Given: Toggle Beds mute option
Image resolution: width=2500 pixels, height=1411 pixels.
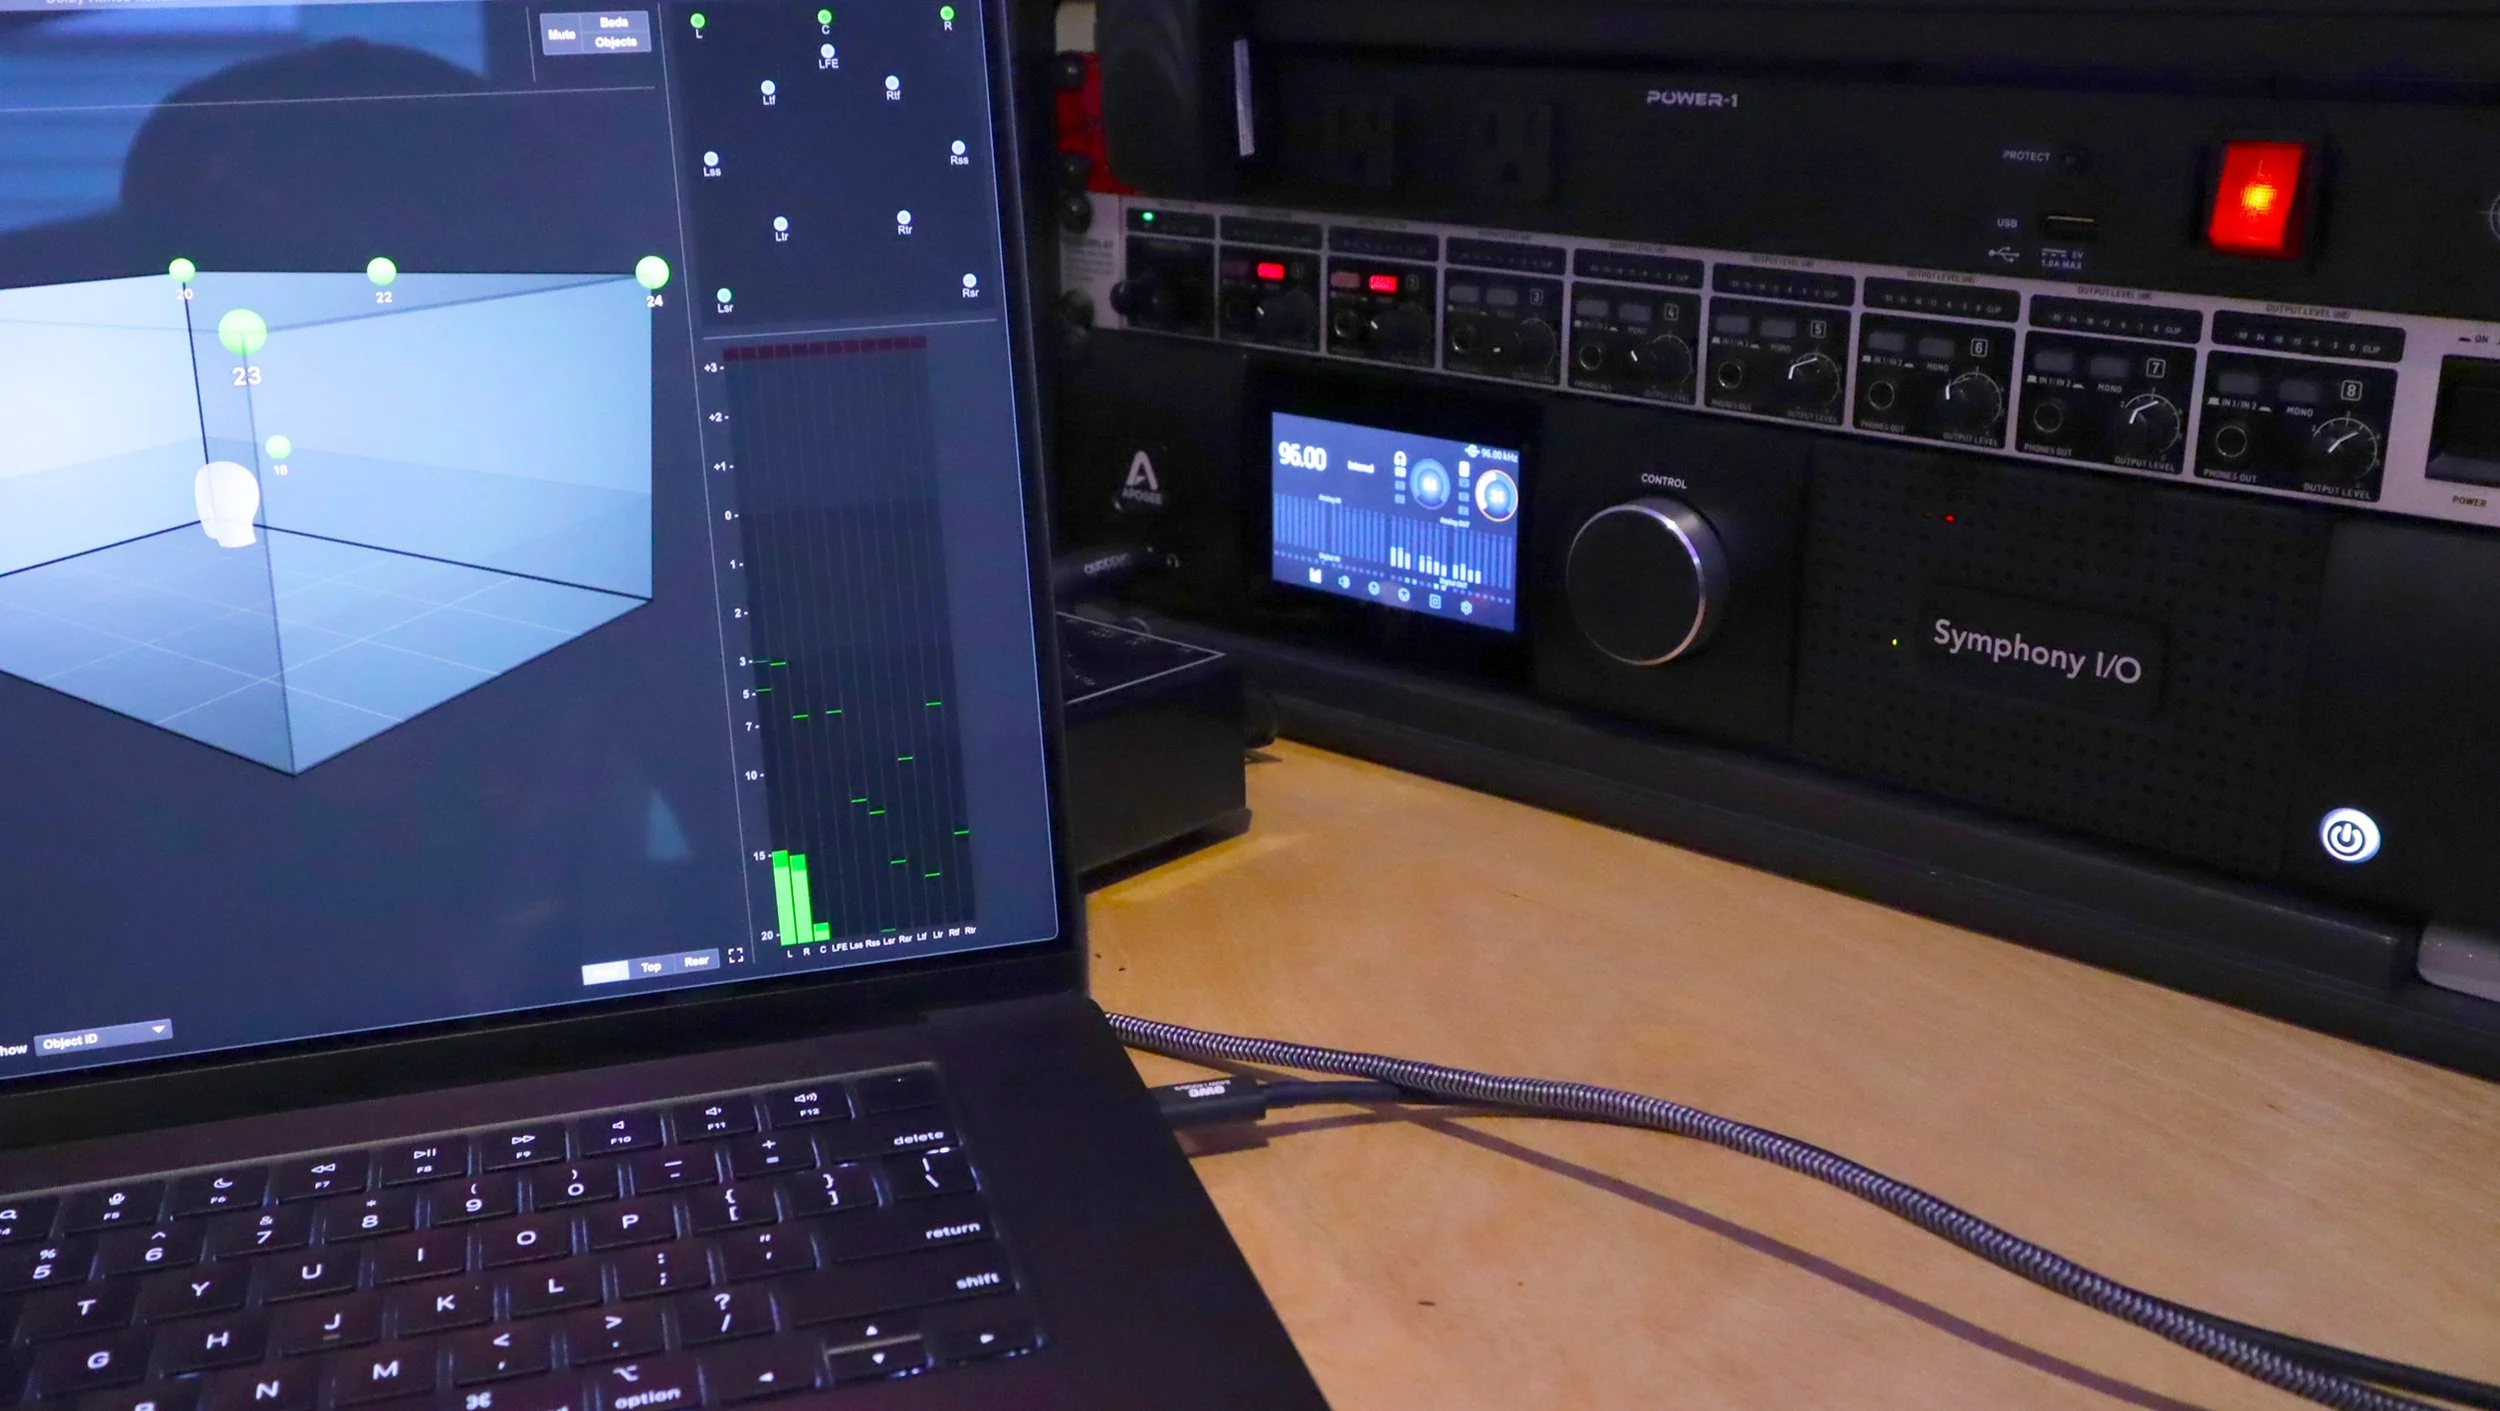Looking at the screenshot, I should point(614,22).
